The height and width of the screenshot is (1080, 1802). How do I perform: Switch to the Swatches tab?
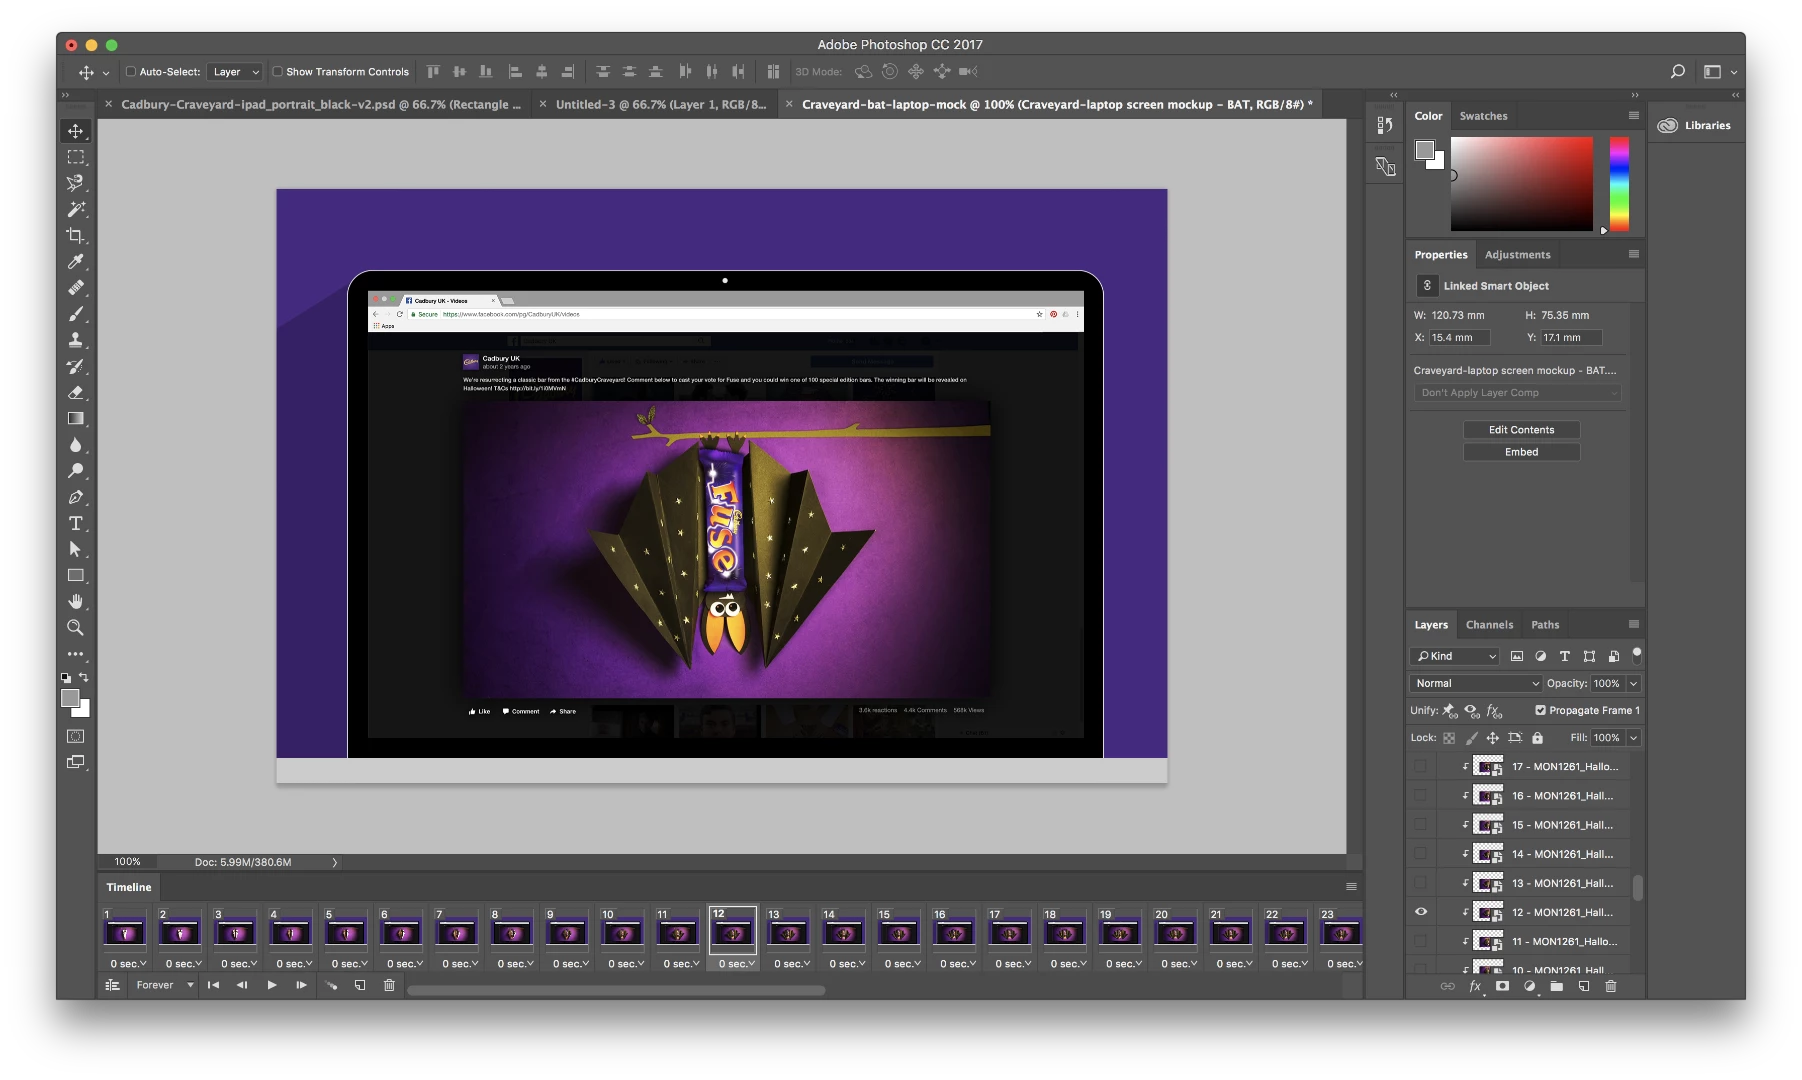click(1483, 116)
